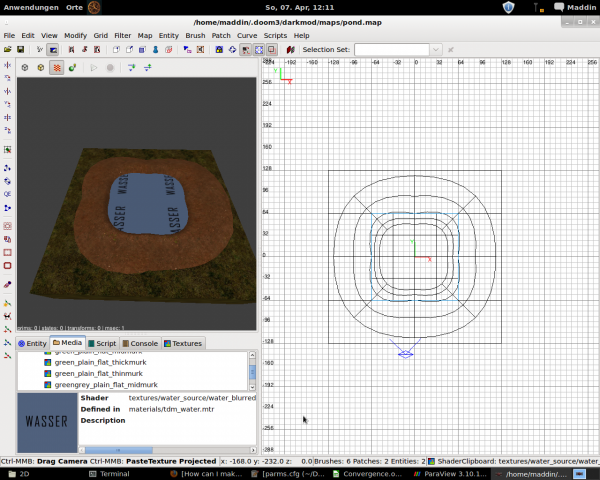The image size is (600, 480).
Task: Open the Filter menu
Action: [x=122, y=36]
